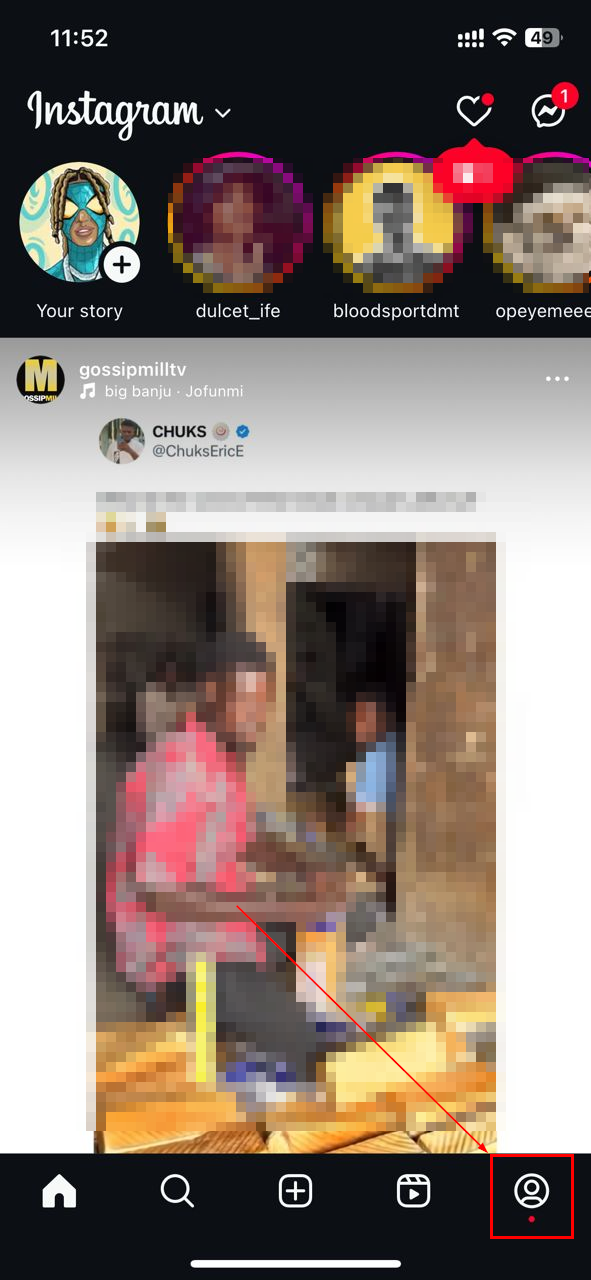
Task: Open the notifications heart icon
Action: (474, 110)
